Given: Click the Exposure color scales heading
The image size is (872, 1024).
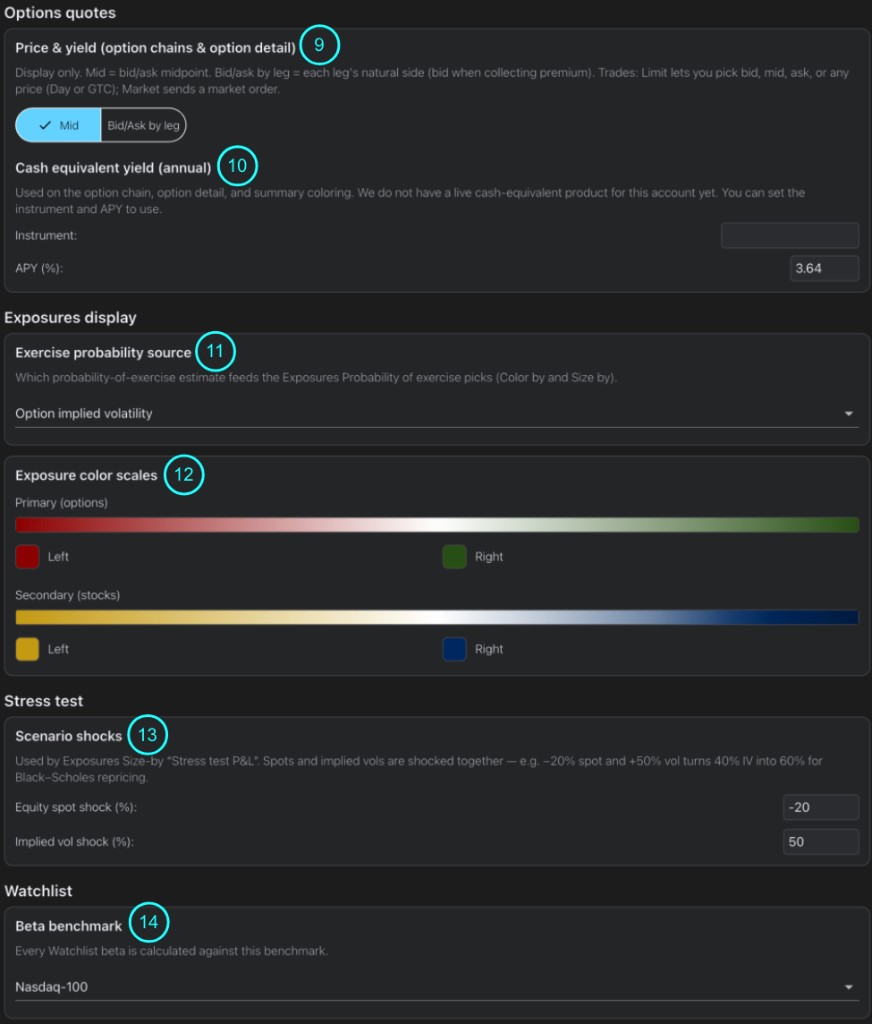Looking at the screenshot, I should 86,475.
